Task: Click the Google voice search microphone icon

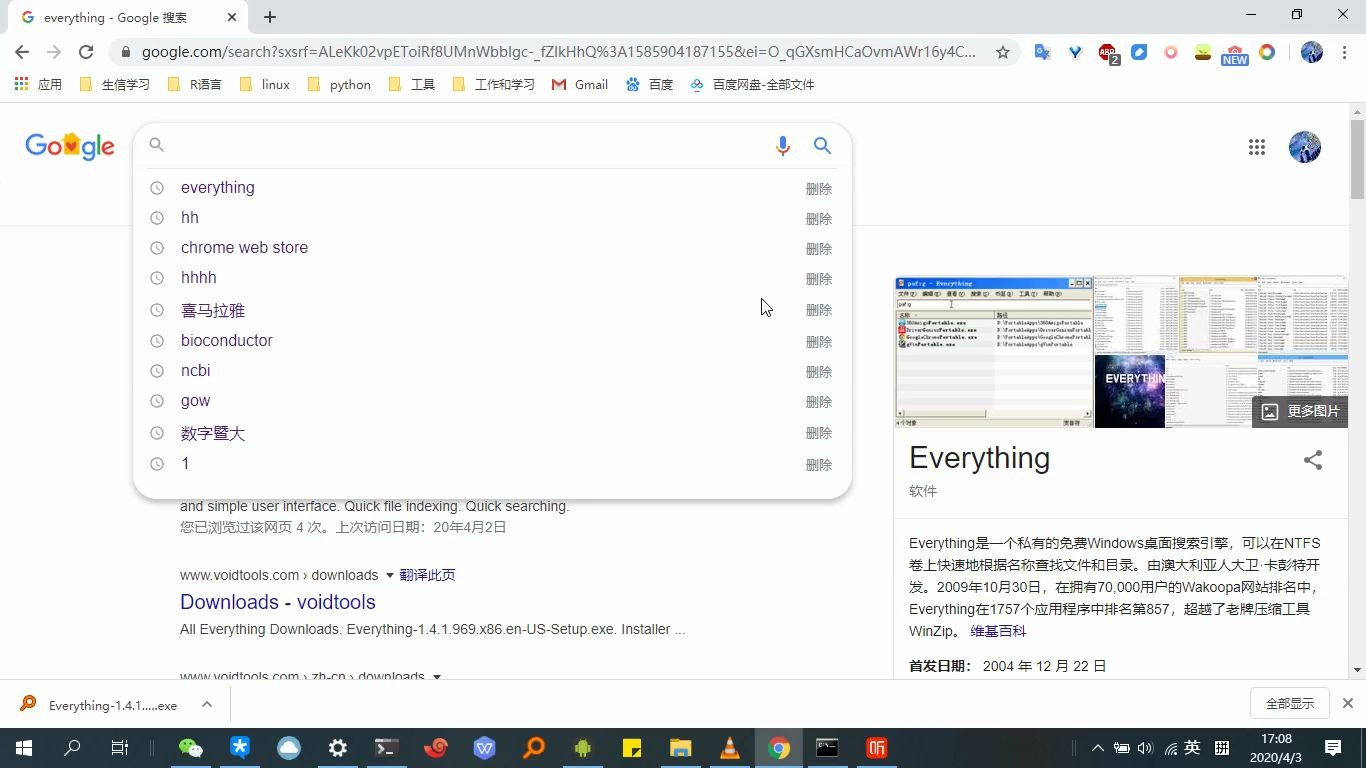Action: (x=783, y=146)
